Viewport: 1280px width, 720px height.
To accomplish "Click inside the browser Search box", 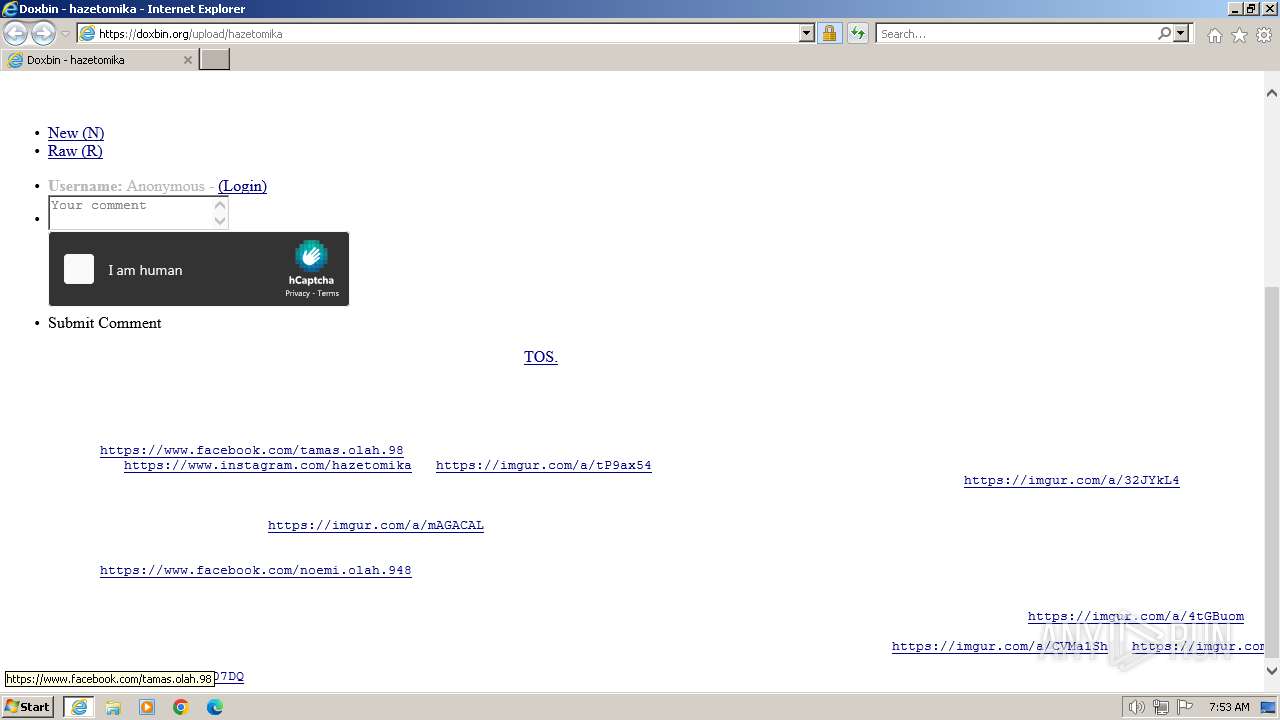I will point(1016,34).
